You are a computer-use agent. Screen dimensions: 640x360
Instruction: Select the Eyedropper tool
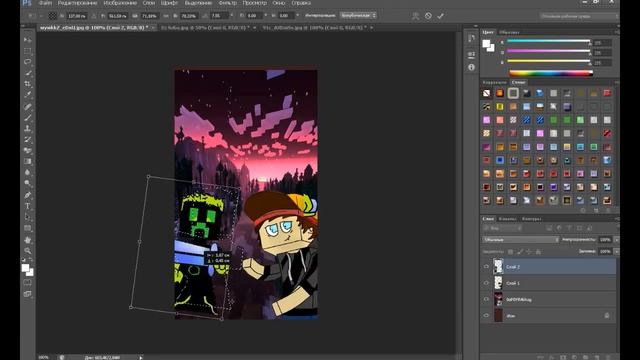pyautogui.click(x=27, y=95)
